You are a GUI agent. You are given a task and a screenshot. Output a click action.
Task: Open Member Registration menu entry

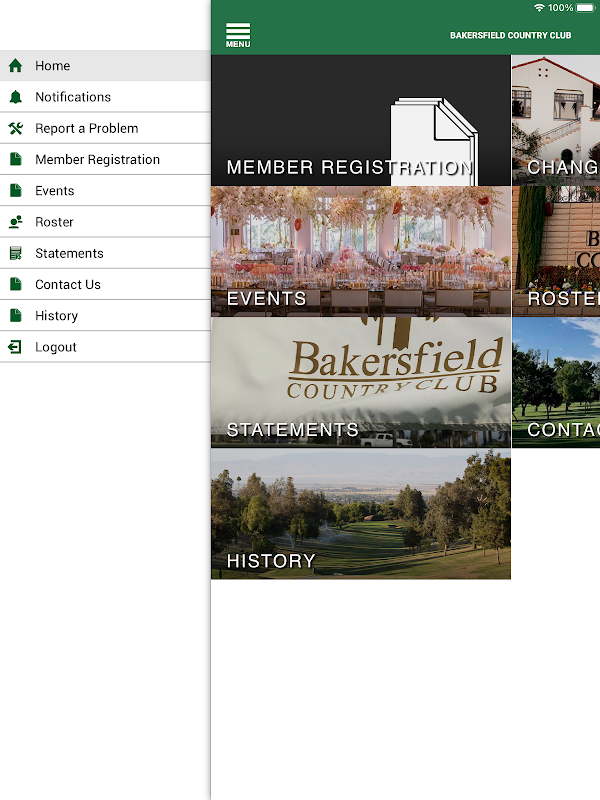point(105,159)
